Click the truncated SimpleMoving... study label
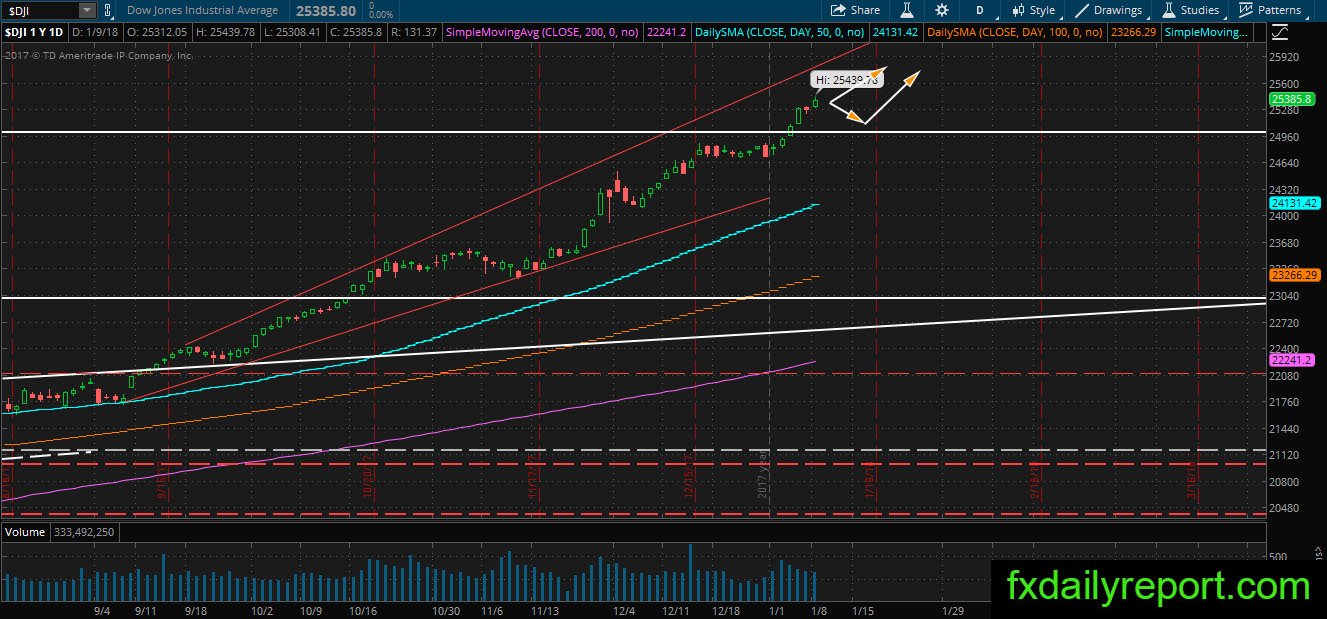1327x619 pixels. [x=1208, y=33]
